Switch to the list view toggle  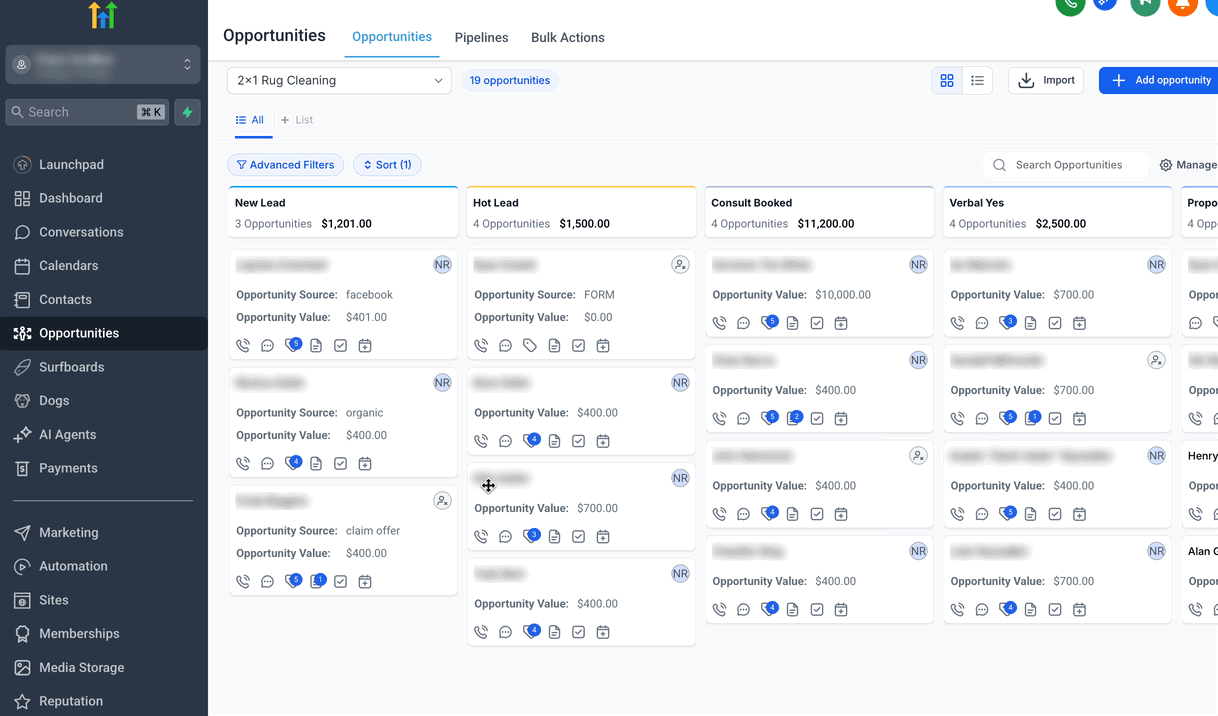coord(977,81)
